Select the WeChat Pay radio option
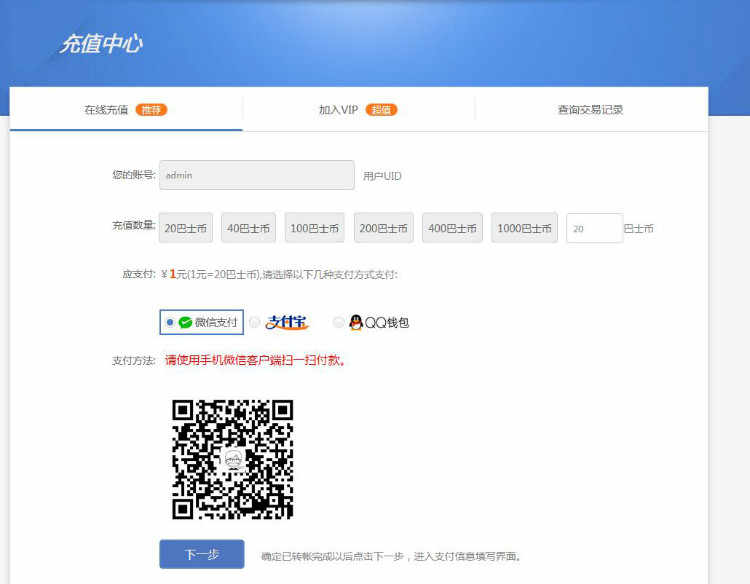This screenshot has height=584, width=750. (x=170, y=322)
